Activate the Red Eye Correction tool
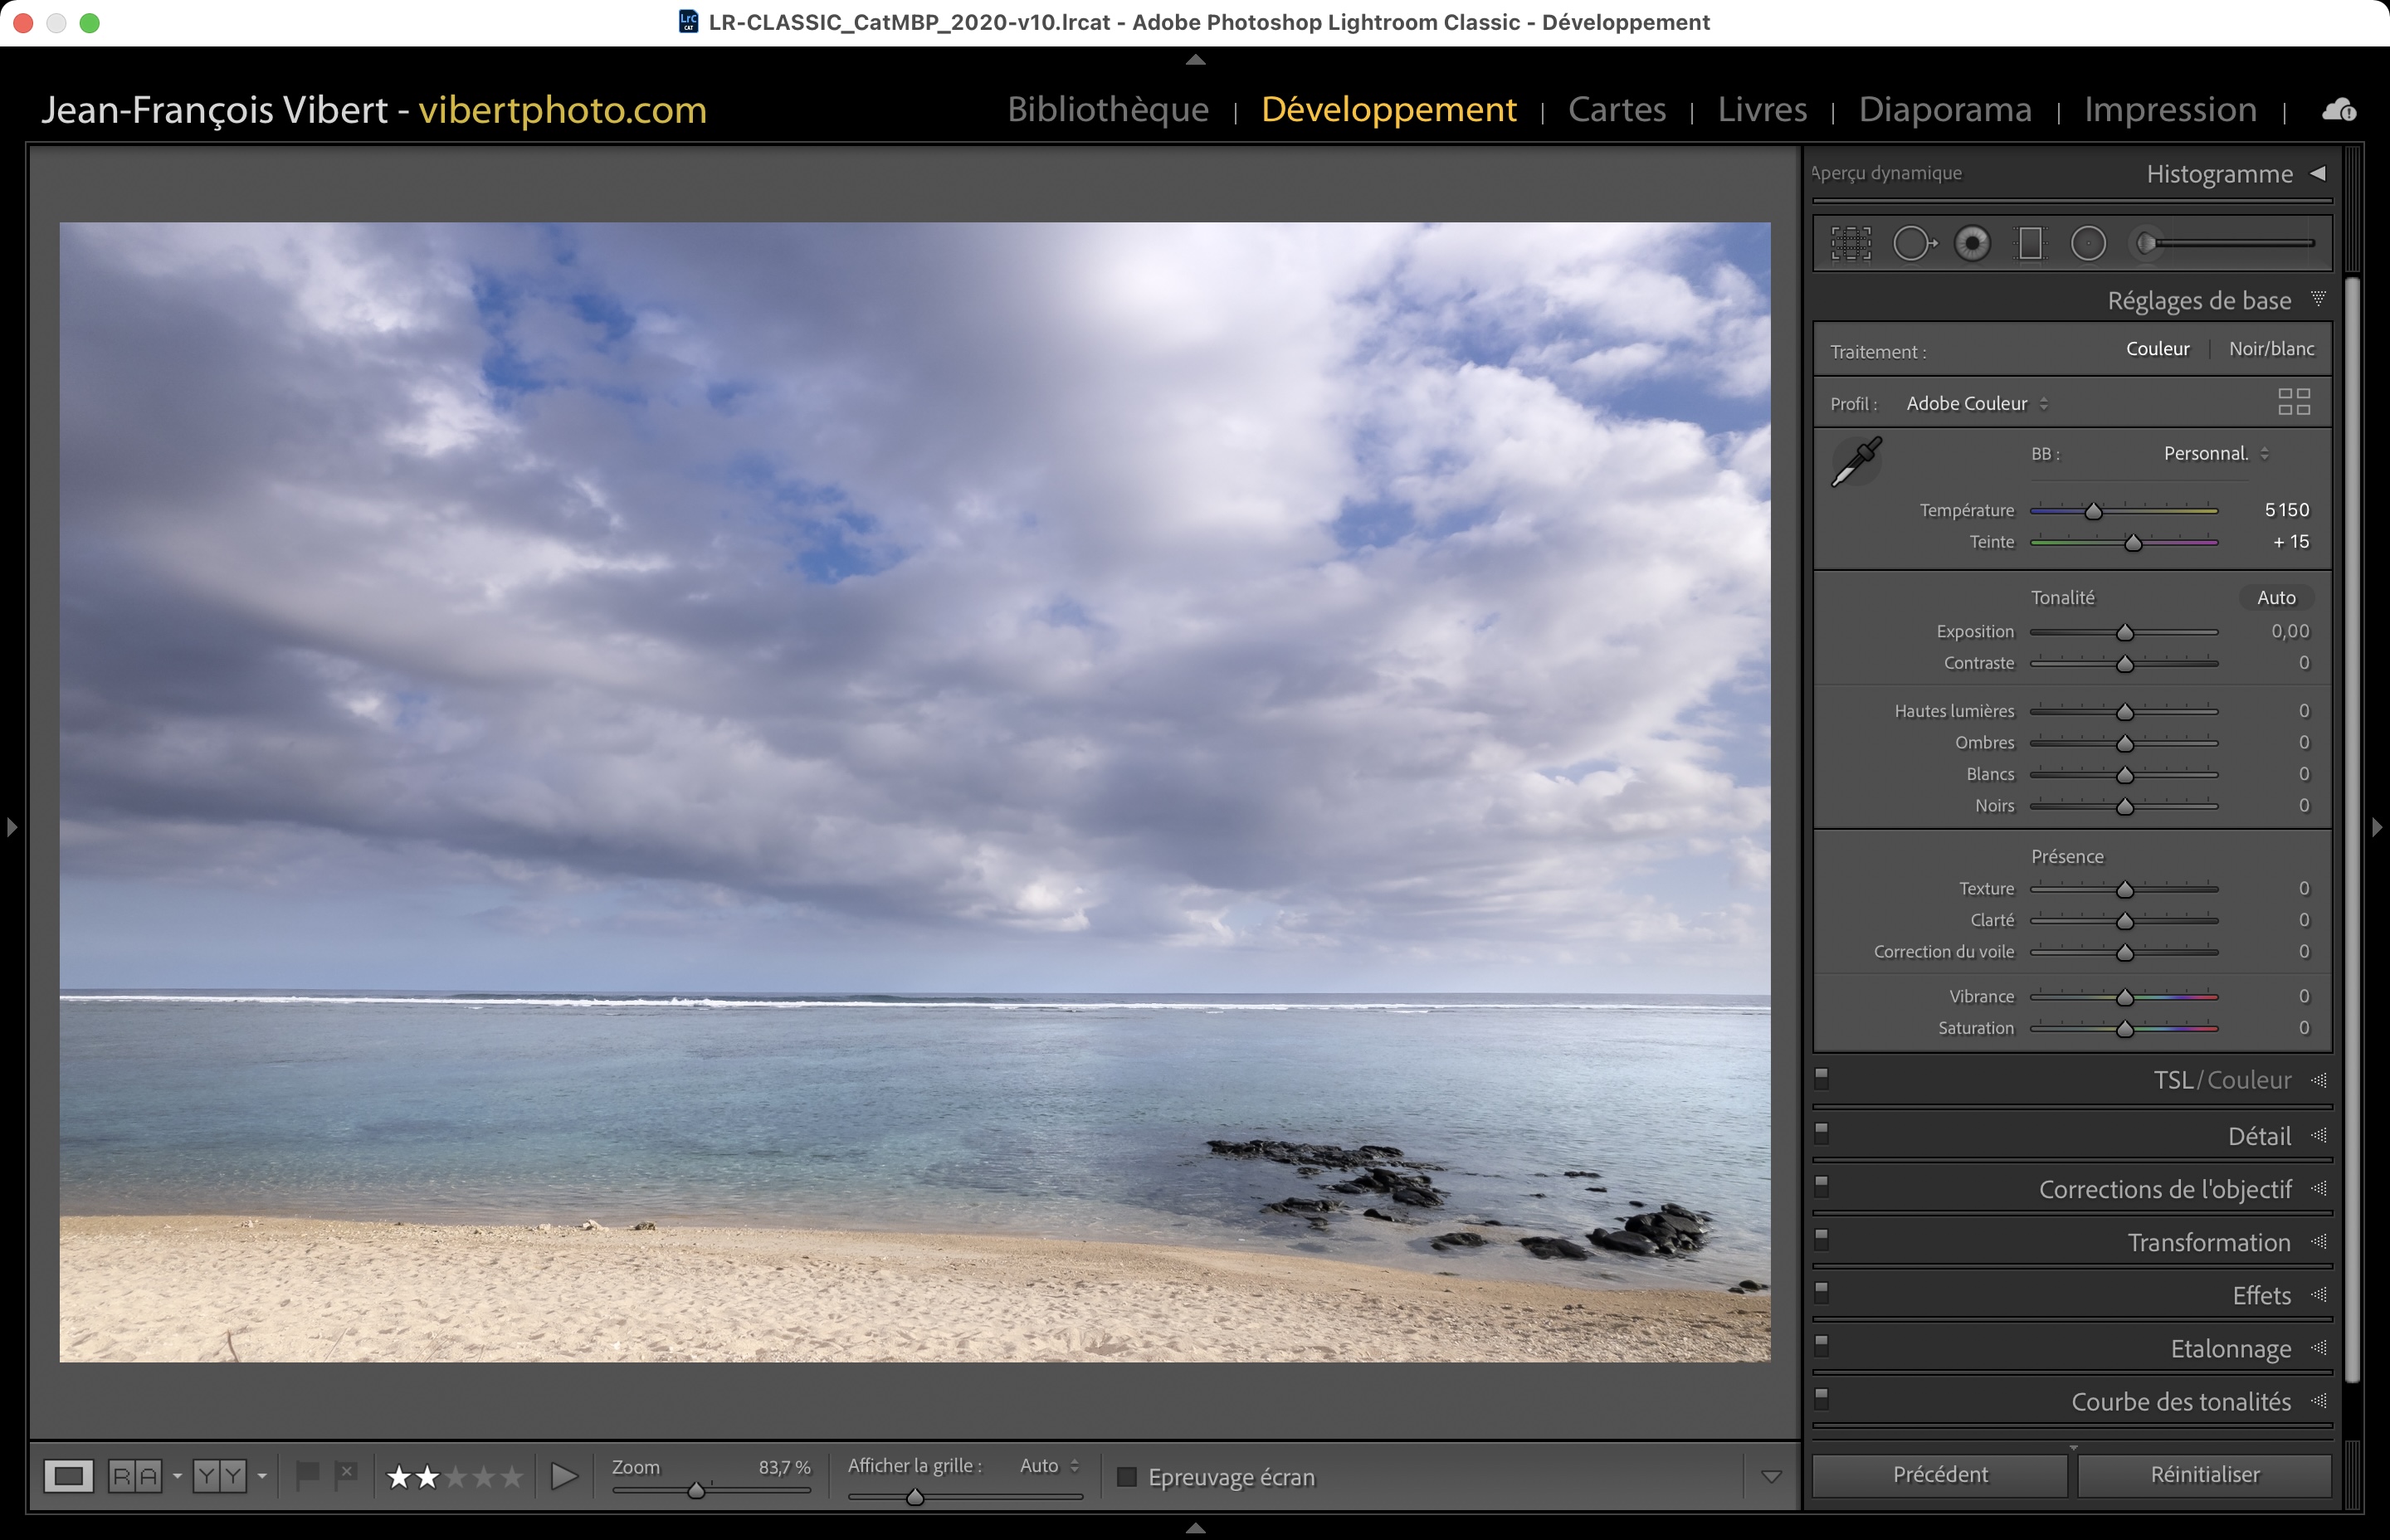 tap(1972, 243)
